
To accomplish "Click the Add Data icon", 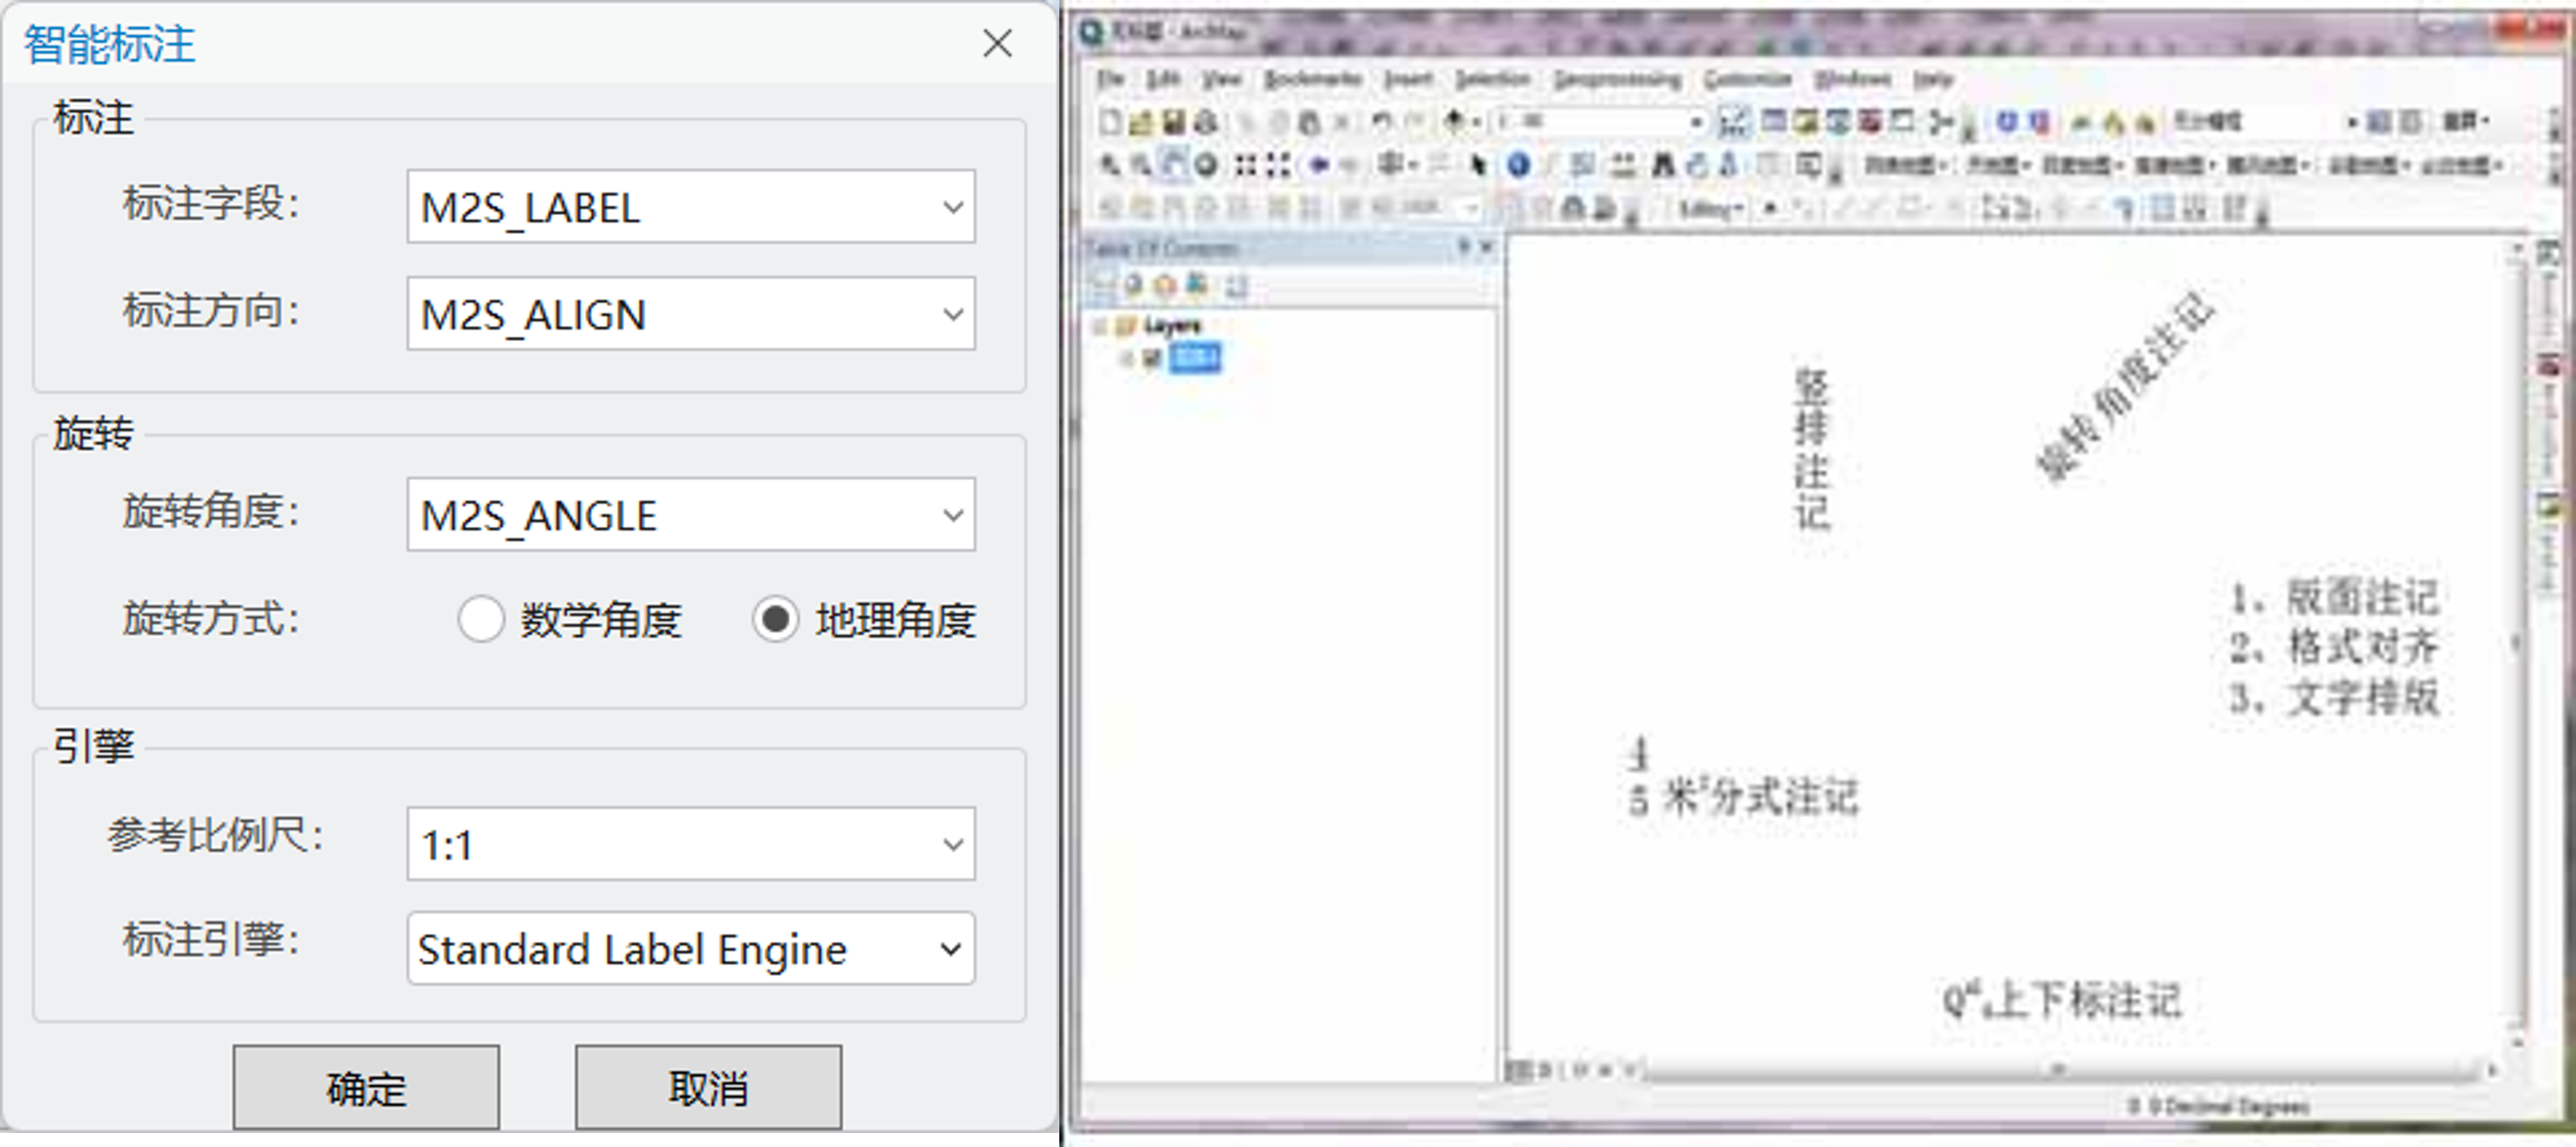I will coord(1455,122).
